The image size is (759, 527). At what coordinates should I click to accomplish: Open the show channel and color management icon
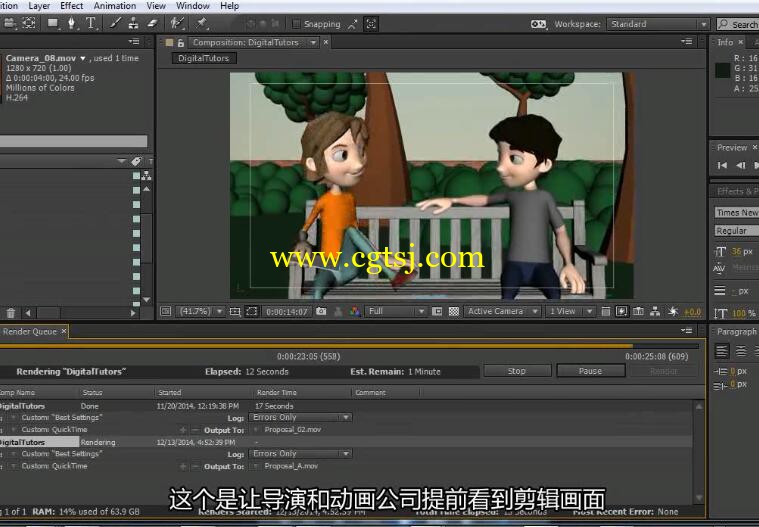(x=355, y=311)
